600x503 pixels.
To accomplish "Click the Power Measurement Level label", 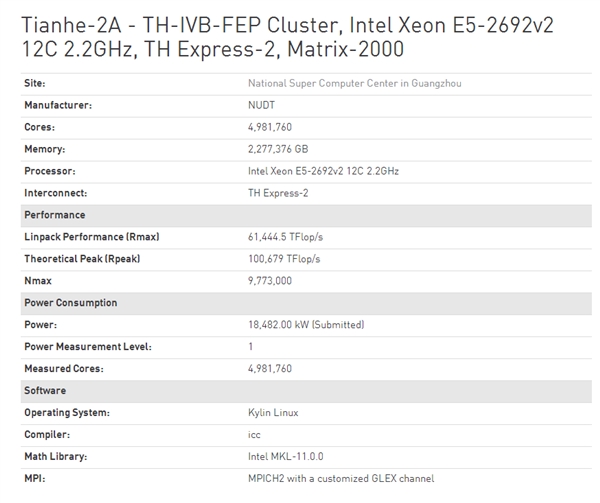I will pyautogui.click(x=87, y=347).
